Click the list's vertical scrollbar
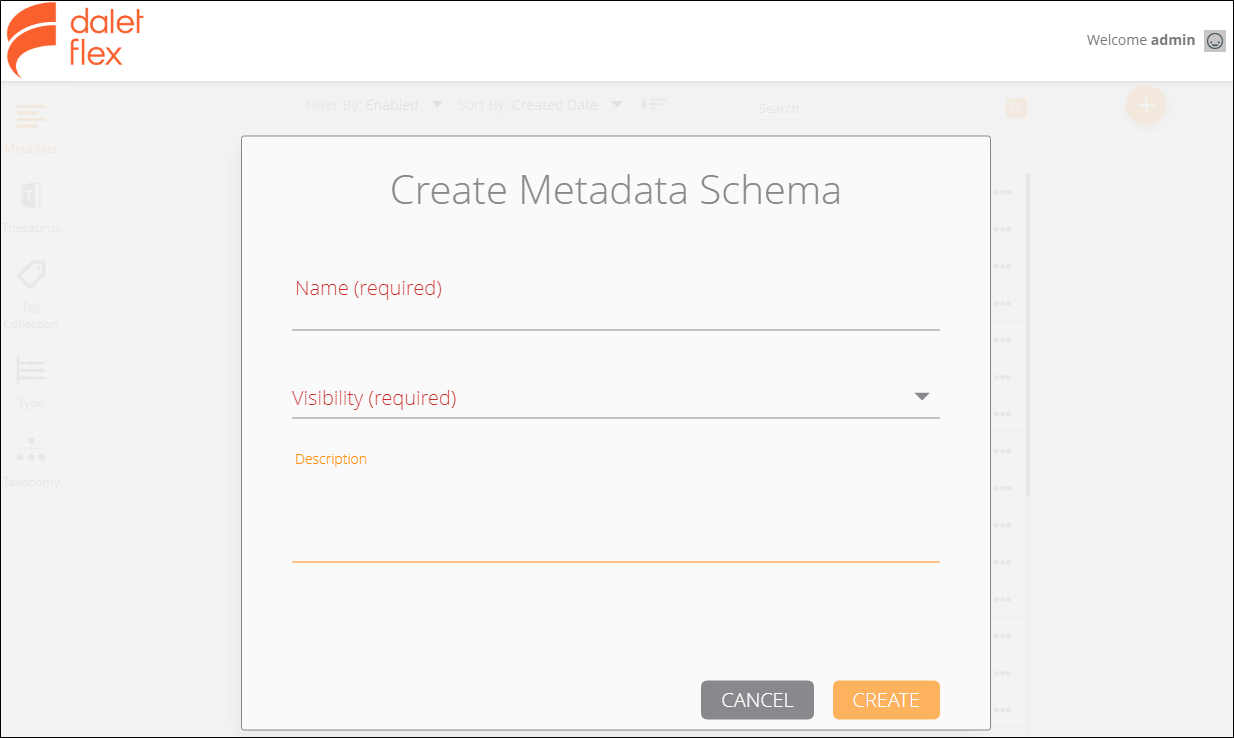Screen dimensions: 1234x738 tap(1027, 335)
